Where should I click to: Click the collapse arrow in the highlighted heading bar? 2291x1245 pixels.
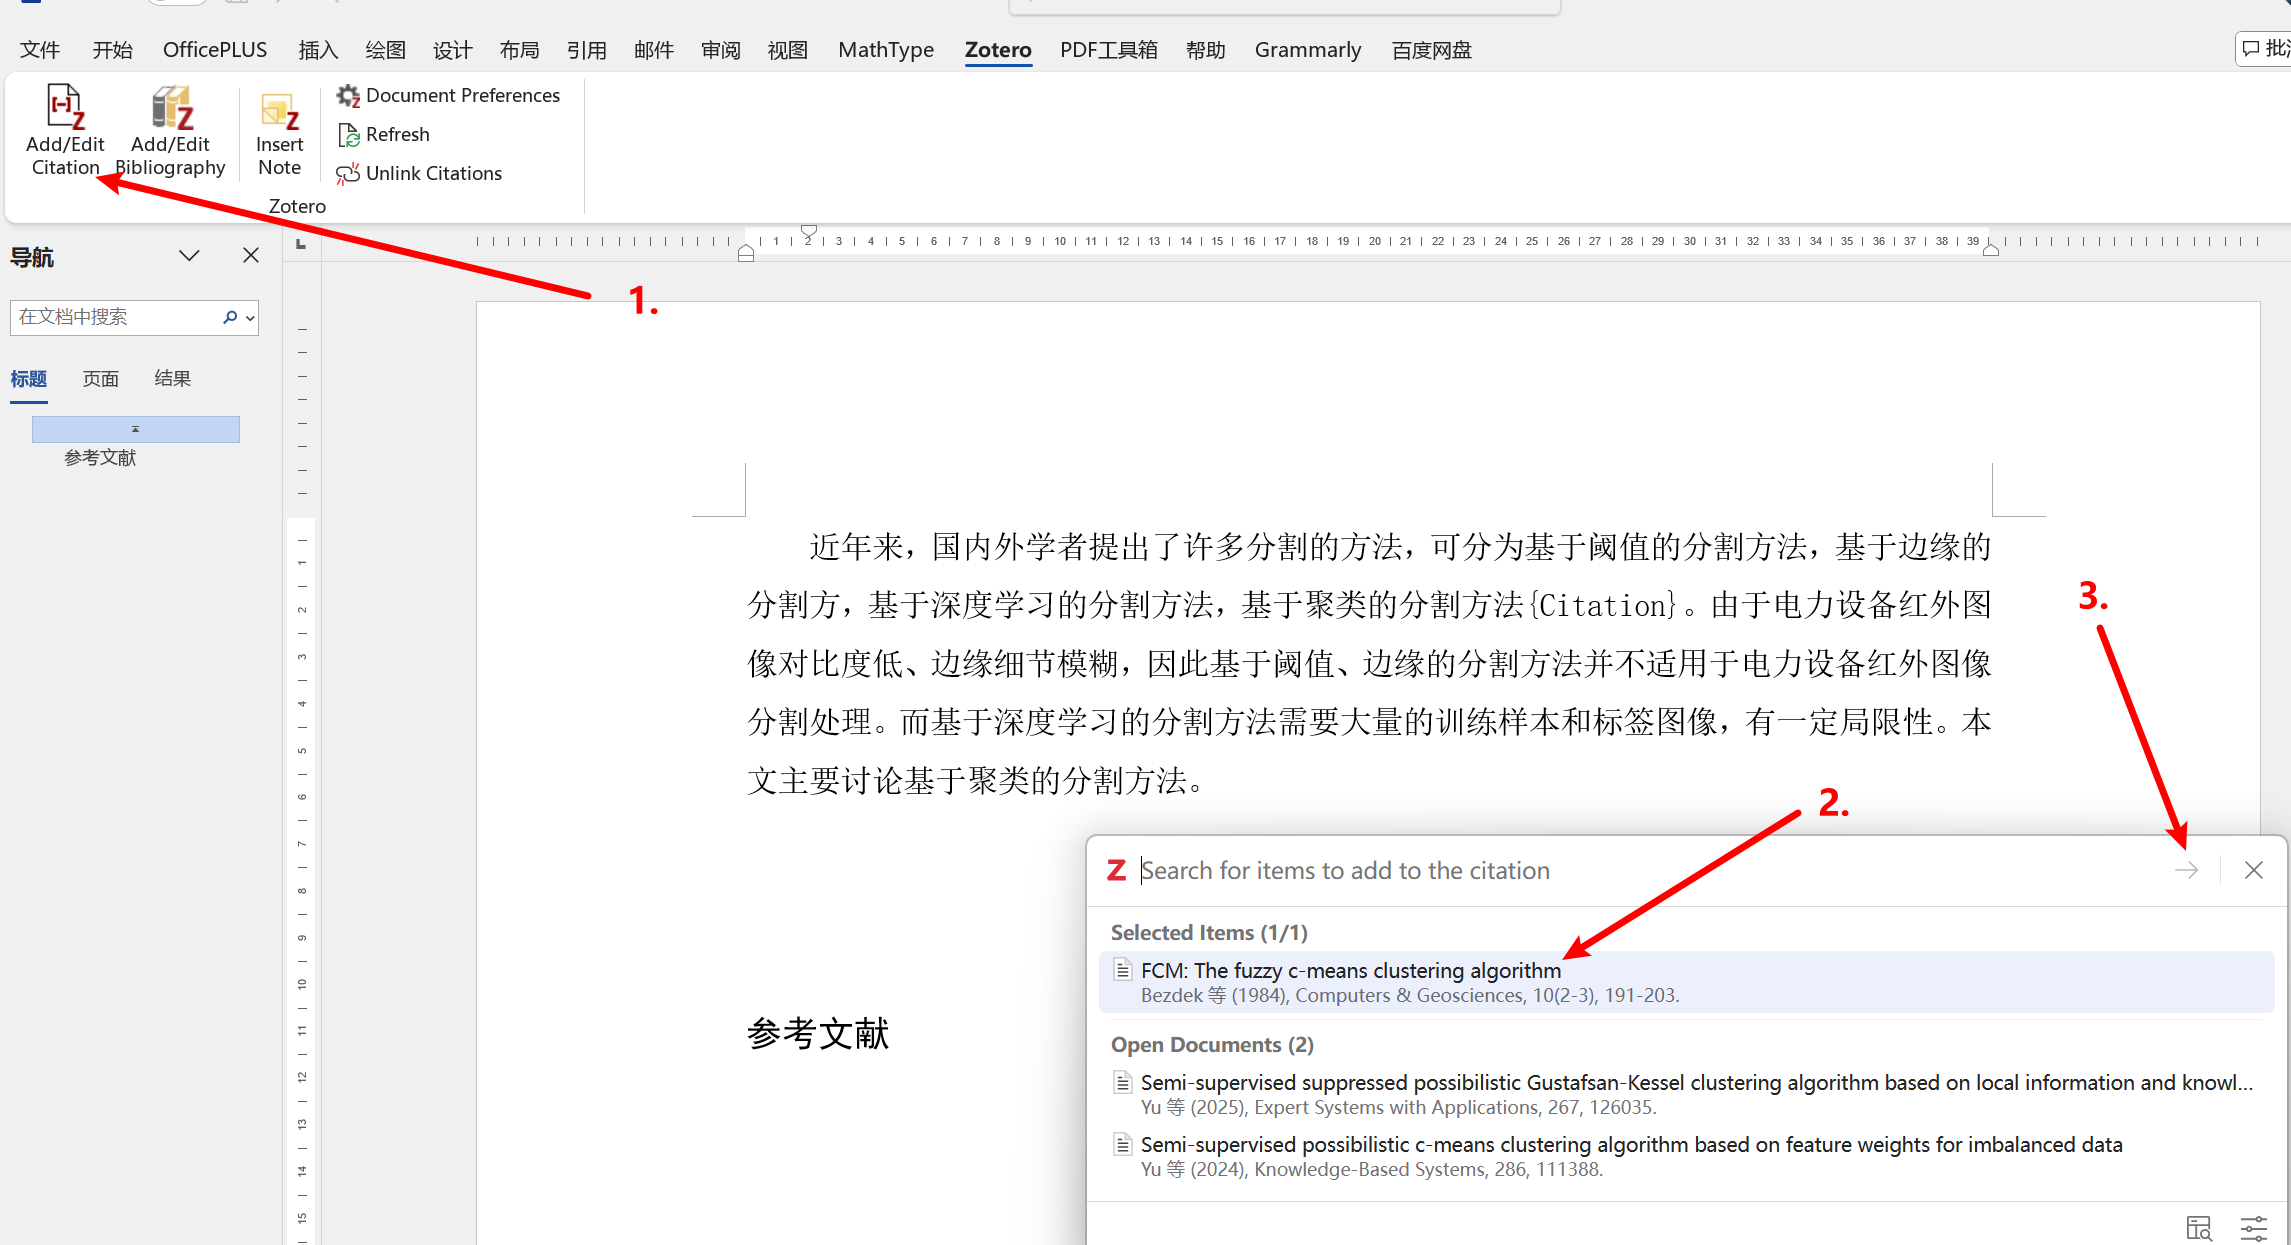point(135,429)
